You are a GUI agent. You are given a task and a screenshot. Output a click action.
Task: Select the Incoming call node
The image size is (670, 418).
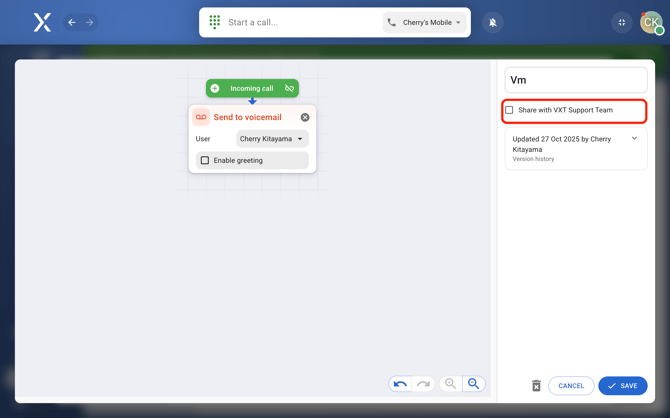pyautogui.click(x=252, y=88)
